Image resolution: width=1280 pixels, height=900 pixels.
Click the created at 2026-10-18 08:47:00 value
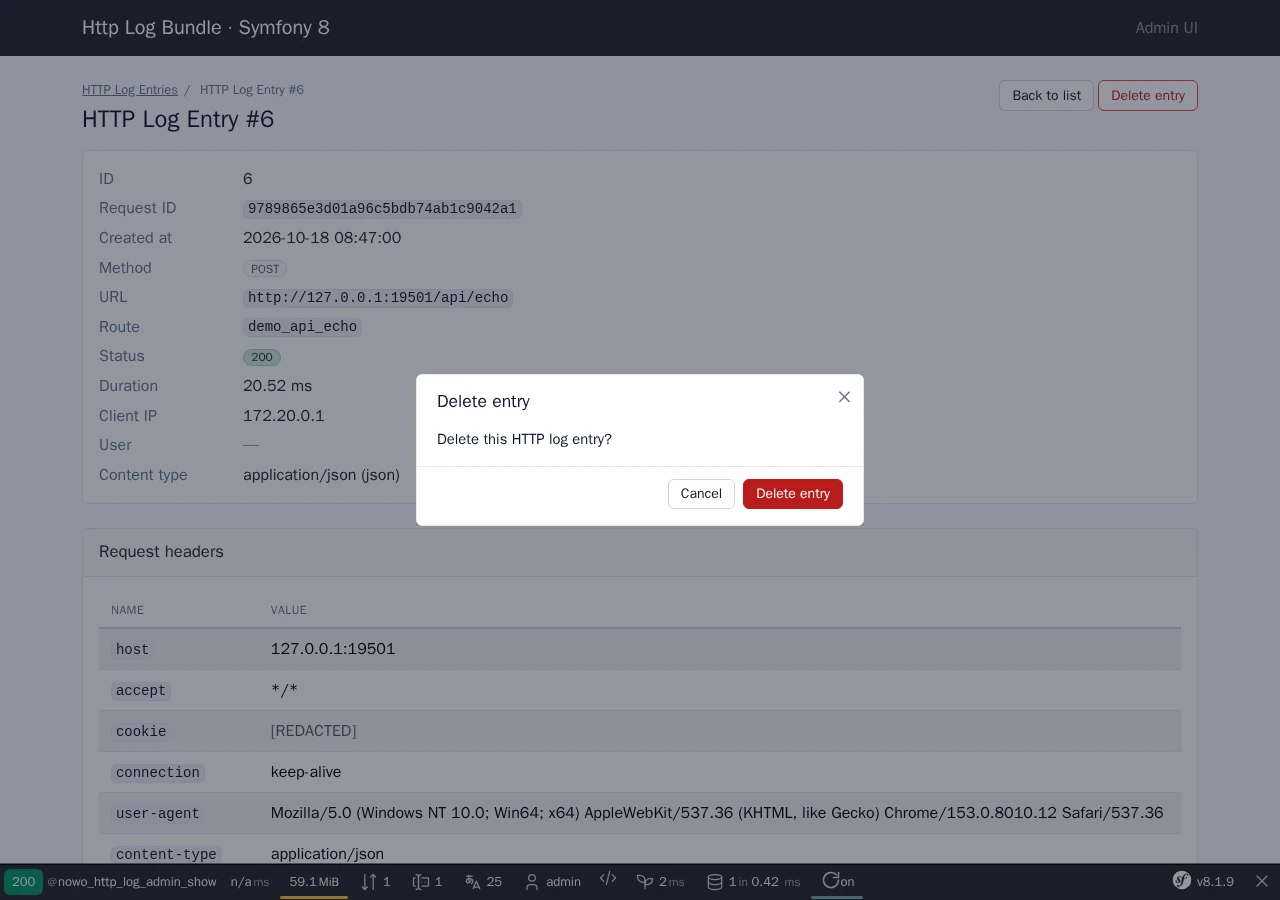tap(322, 238)
